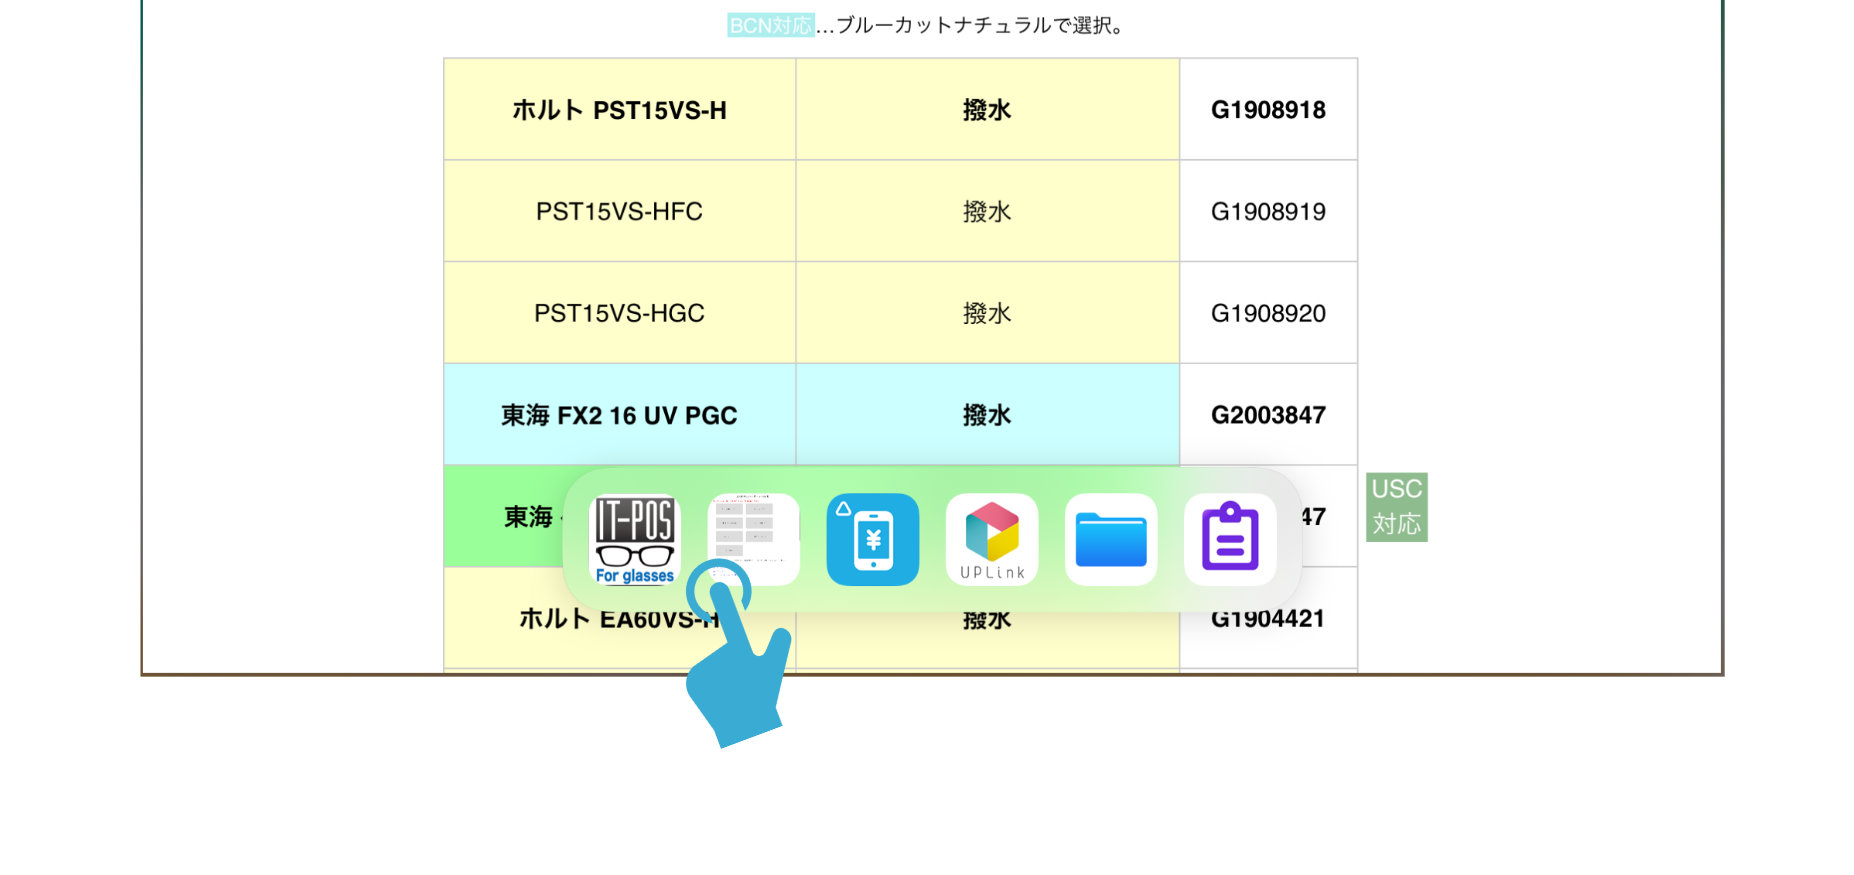Screen dimensions: 1854x875
Task: Open the Files folder app
Action: point(1111,539)
